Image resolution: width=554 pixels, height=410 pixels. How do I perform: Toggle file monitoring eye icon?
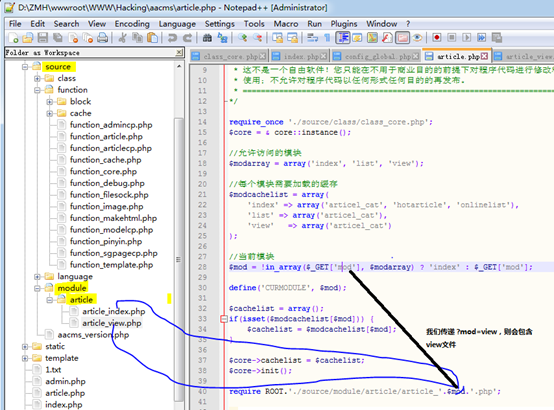tap(417, 37)
